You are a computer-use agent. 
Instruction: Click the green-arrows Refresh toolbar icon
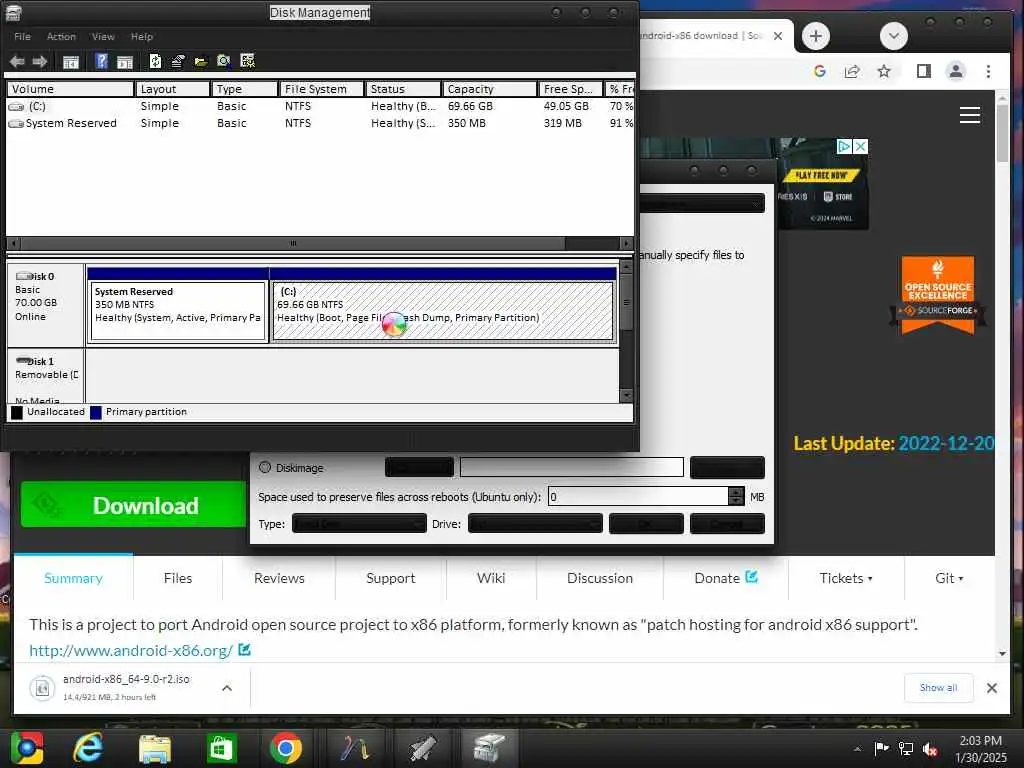[155, 61]
